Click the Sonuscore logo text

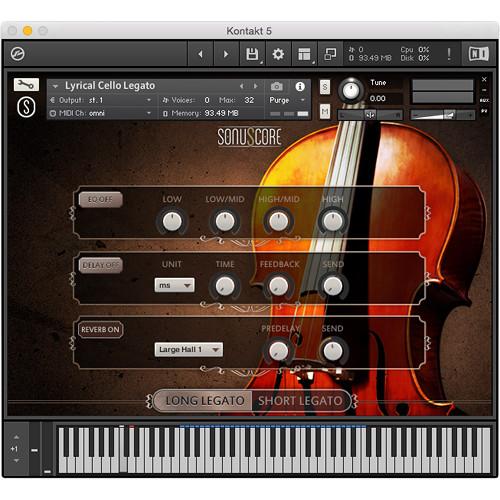point(249,137)
